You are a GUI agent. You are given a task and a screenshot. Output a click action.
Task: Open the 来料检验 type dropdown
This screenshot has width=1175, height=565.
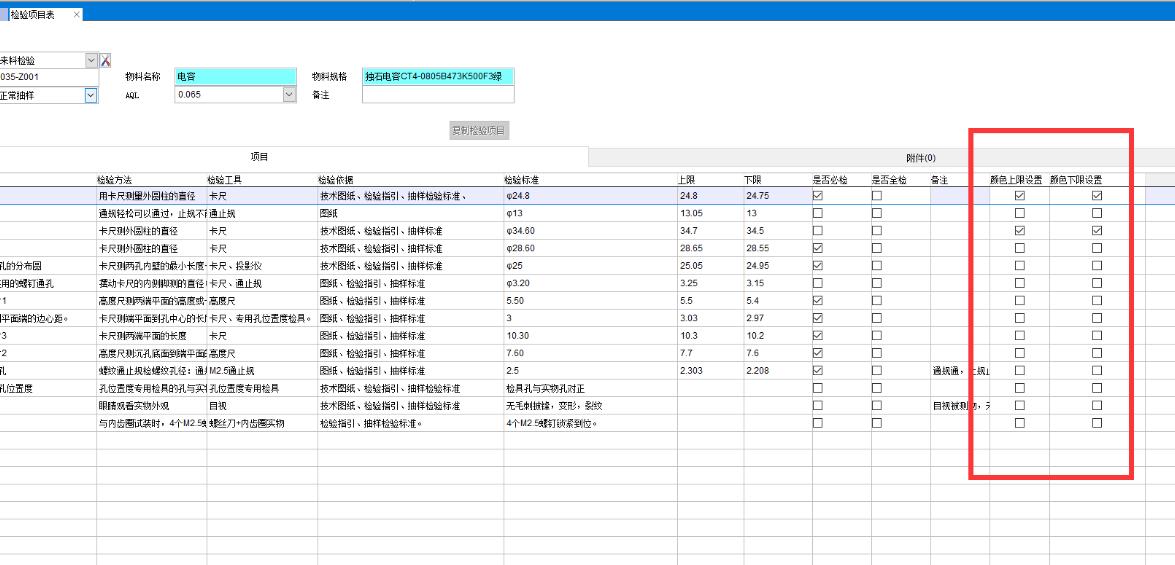pyautogui.click(x=92, y=61)
